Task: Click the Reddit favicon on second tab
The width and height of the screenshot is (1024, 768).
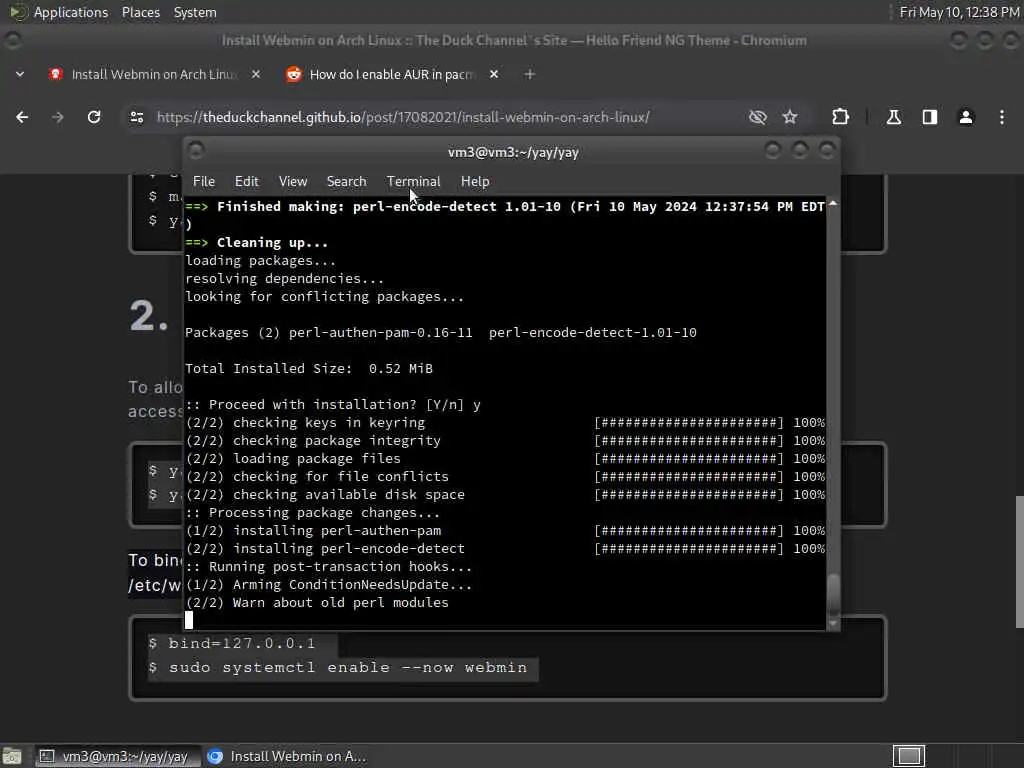Action: 294,74
